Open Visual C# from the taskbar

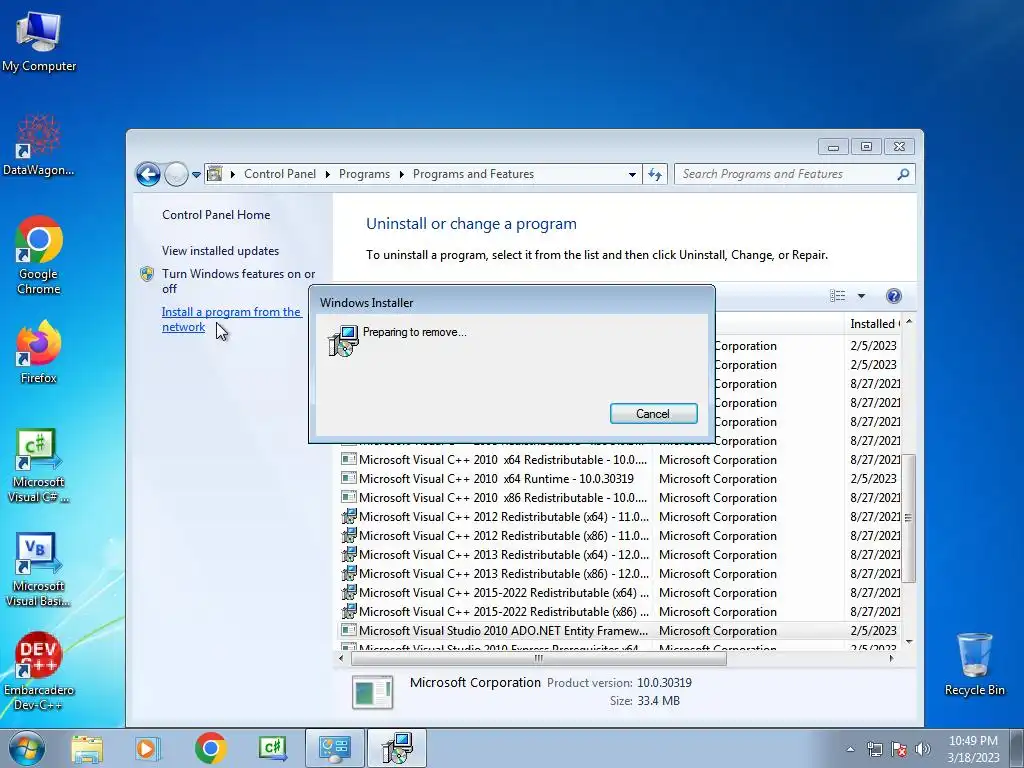[x=272, y=748]
